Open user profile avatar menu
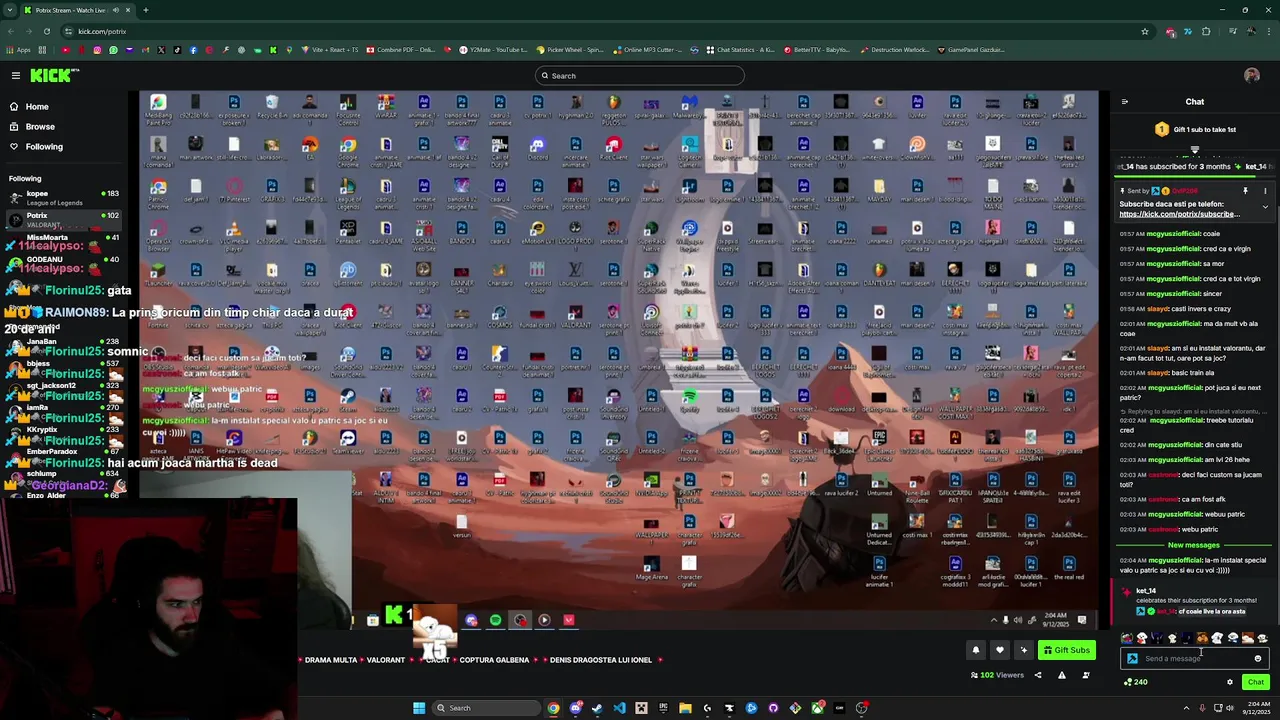This screenshot has height=720, width=1280. click(1251, 75)
